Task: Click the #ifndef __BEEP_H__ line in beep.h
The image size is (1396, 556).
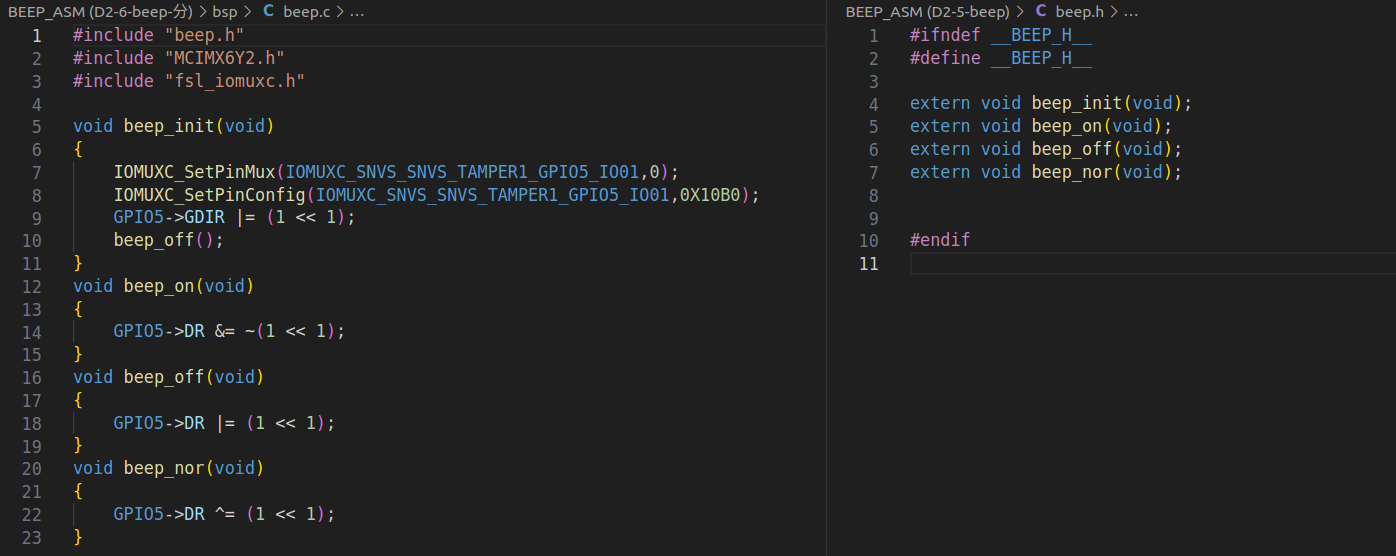Action: [x=1001, y=35]
